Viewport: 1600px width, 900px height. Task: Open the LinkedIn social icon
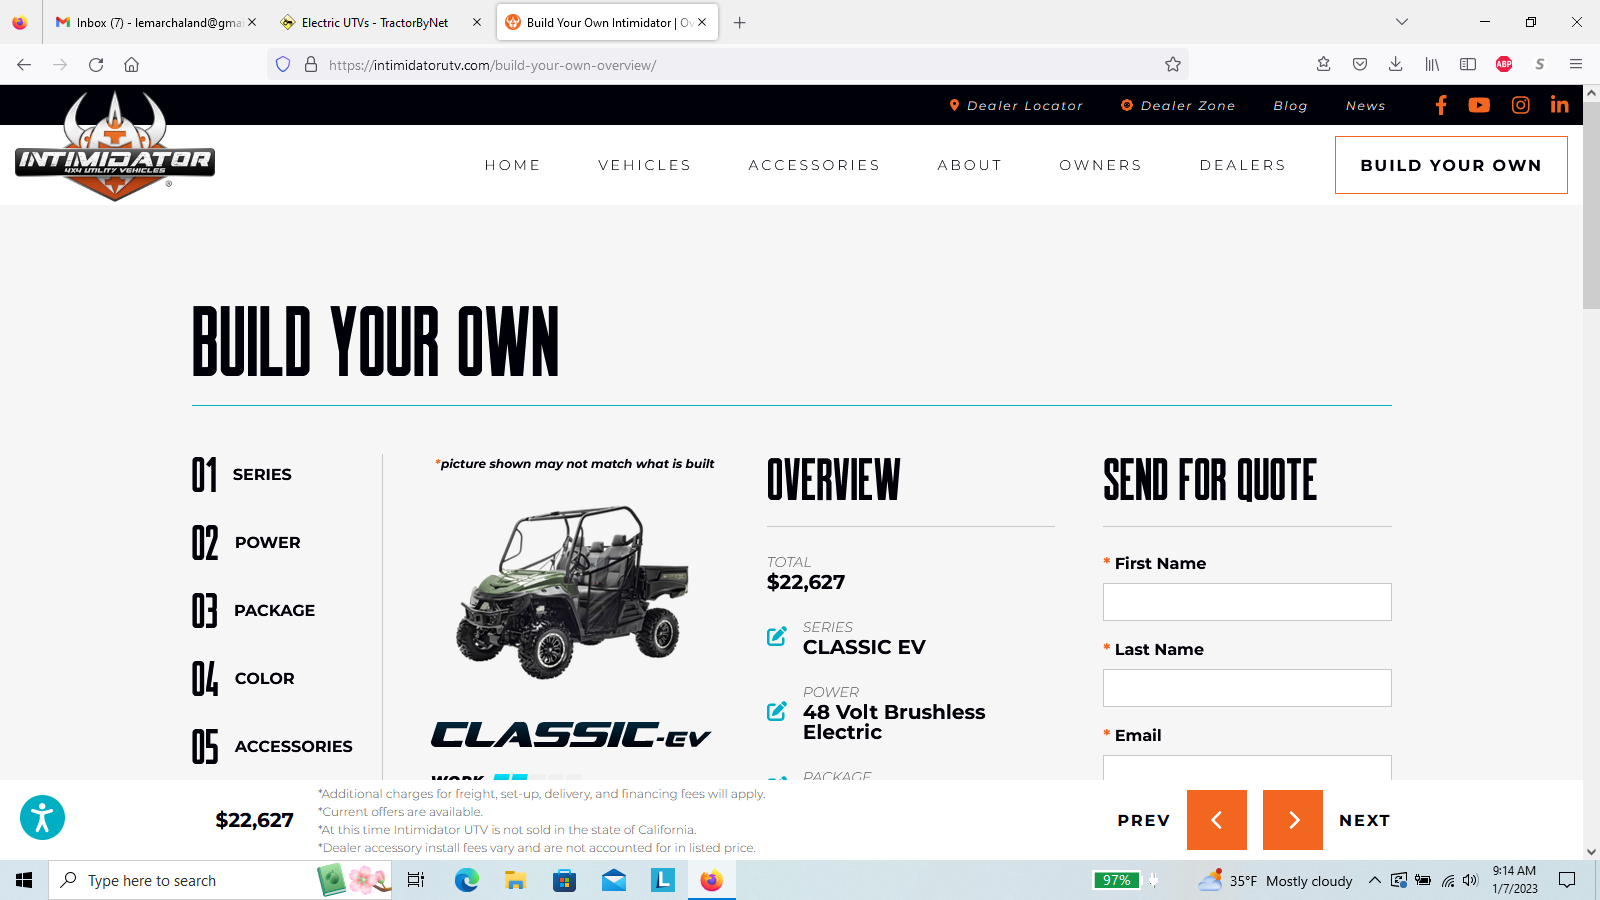point(1559,105)
